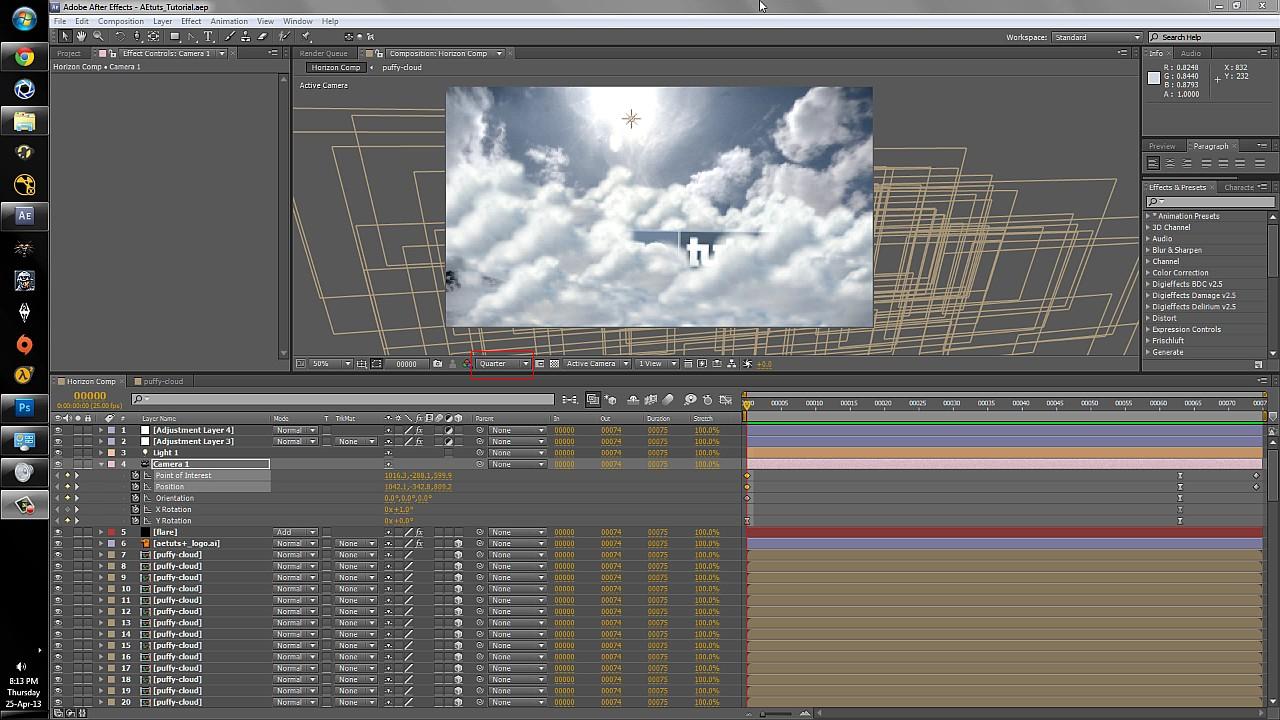Click the Info panel color swatch

tap(1153, 78)
